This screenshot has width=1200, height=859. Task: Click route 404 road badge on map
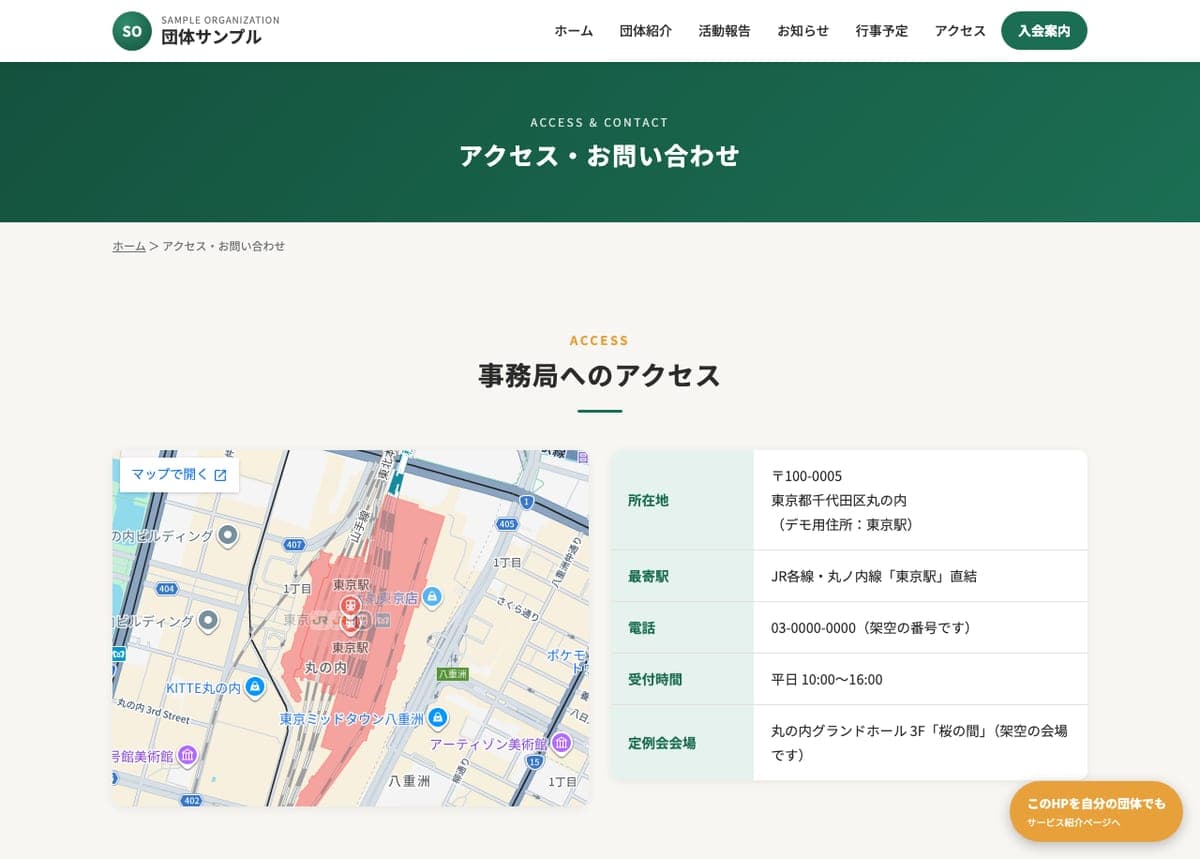pyautogui.click(x=167, y=589)
